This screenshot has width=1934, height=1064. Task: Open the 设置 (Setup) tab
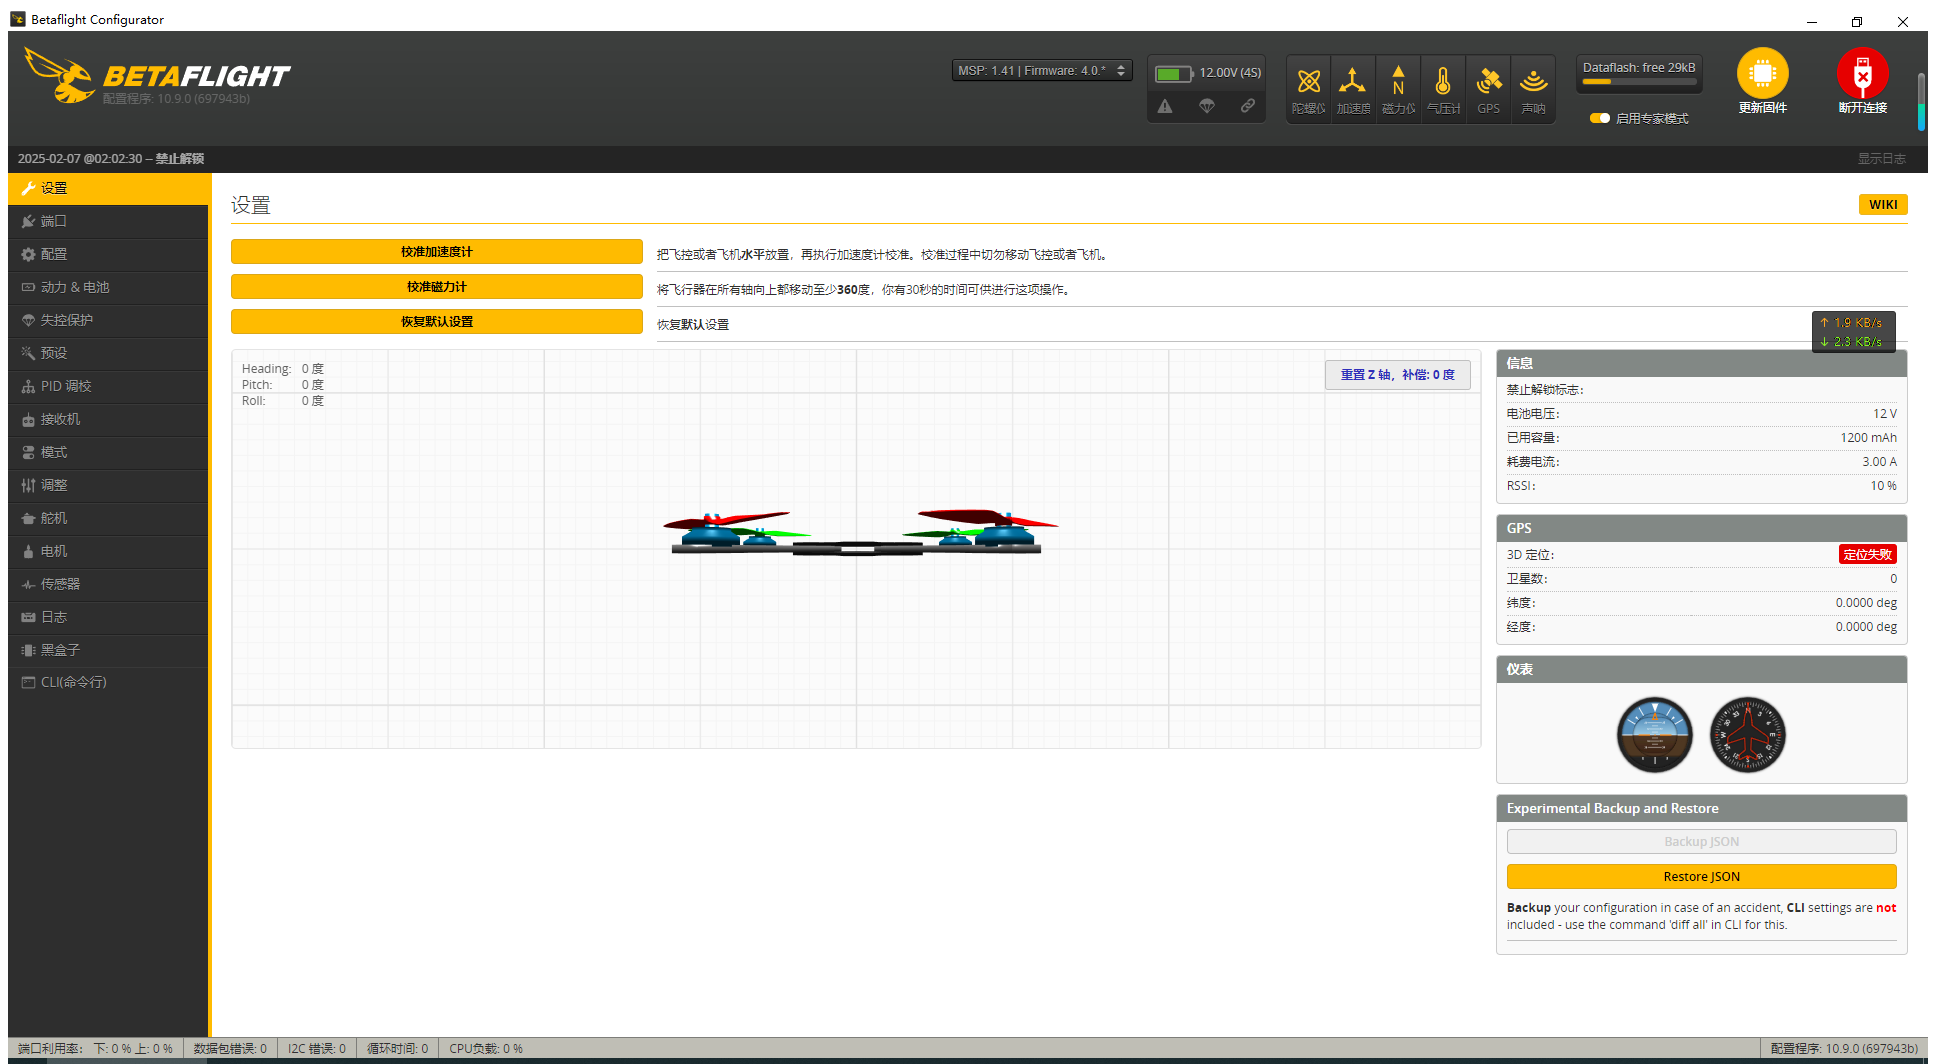click(x=108, y=188)
